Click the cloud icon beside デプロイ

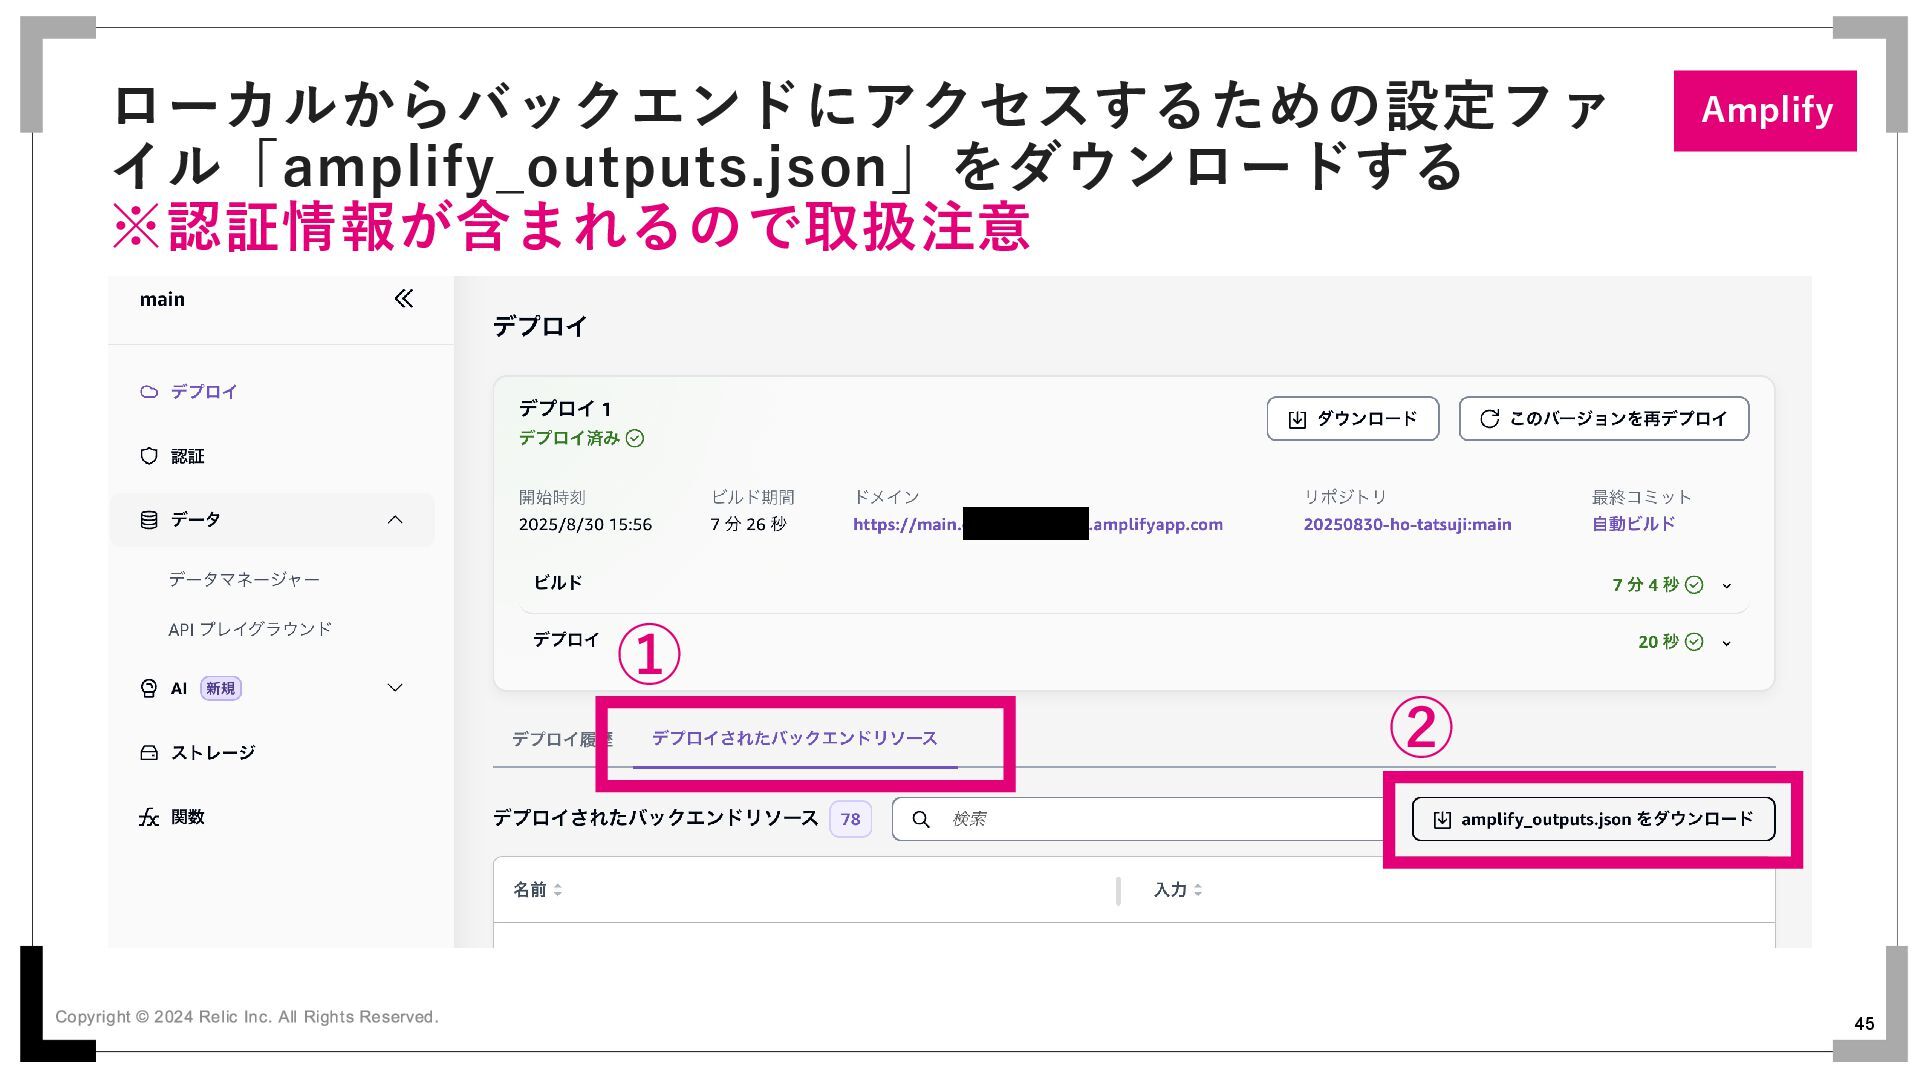pyautogui.click(x=149, y=392)
